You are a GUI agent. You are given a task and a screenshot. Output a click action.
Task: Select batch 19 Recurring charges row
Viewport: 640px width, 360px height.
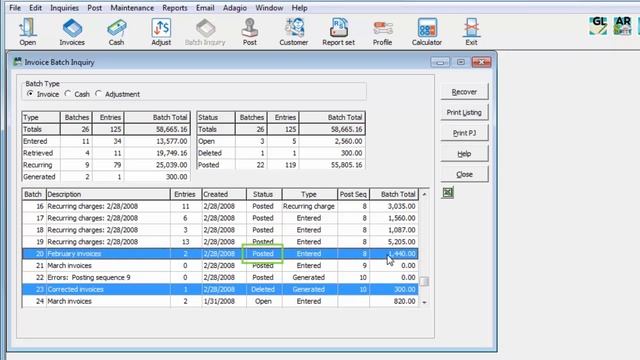coord(220,242)
